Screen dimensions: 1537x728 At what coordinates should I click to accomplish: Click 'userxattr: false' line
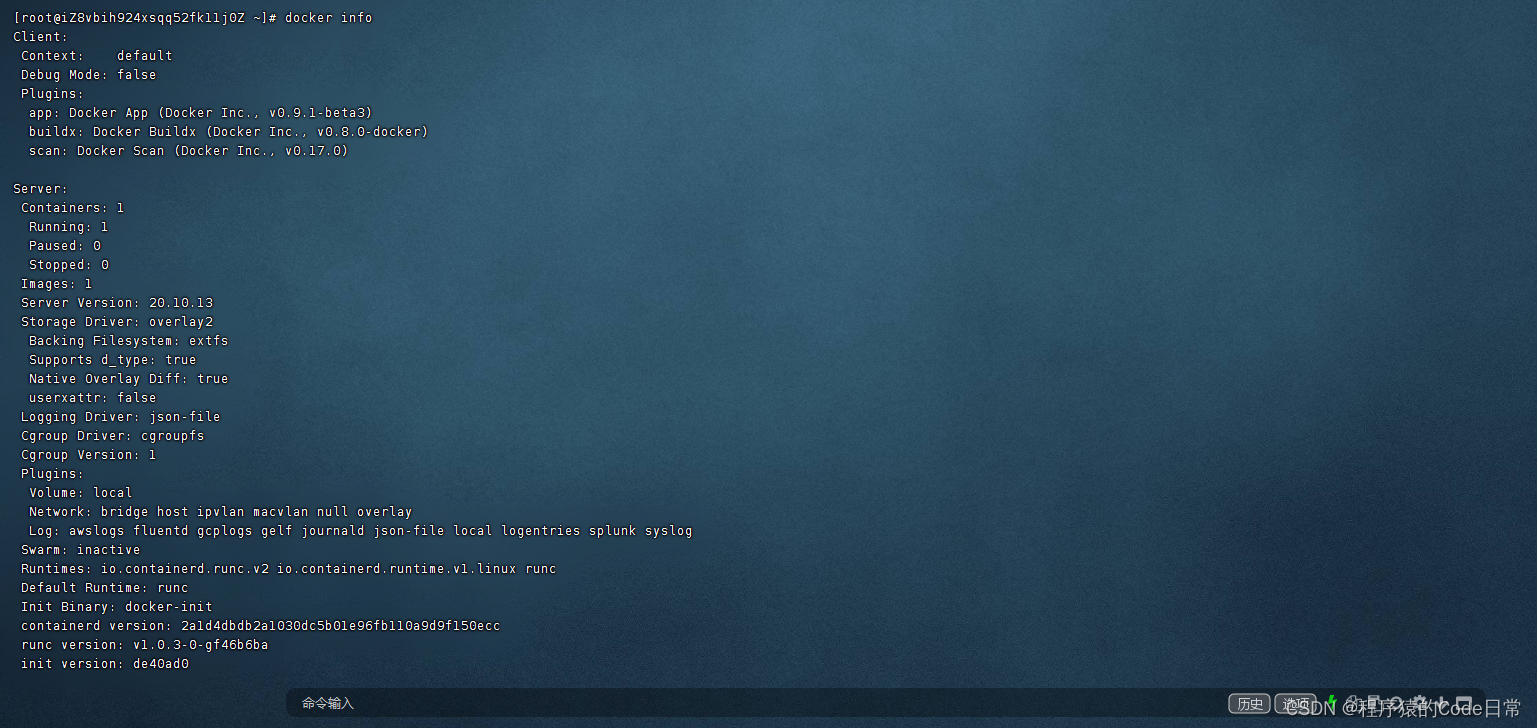pos(93,398)
